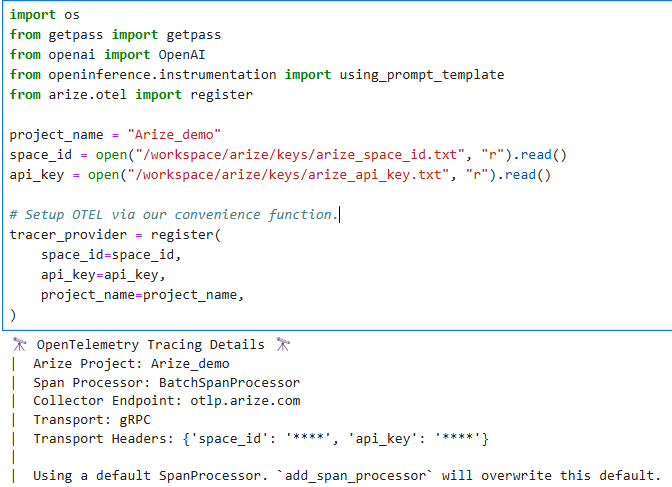This screenshot has height=487, width=672.
Task: Place cursor at end of OTEL comment line
Action: pos(340,215)
